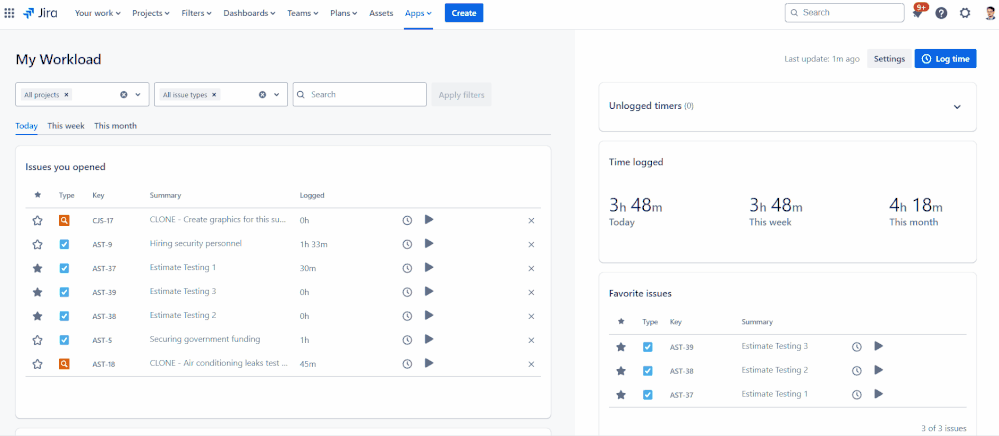Unstar AST-39 in Favorite issues panel
The height and width of the screenshot is (436, 999).
point(621,347)
